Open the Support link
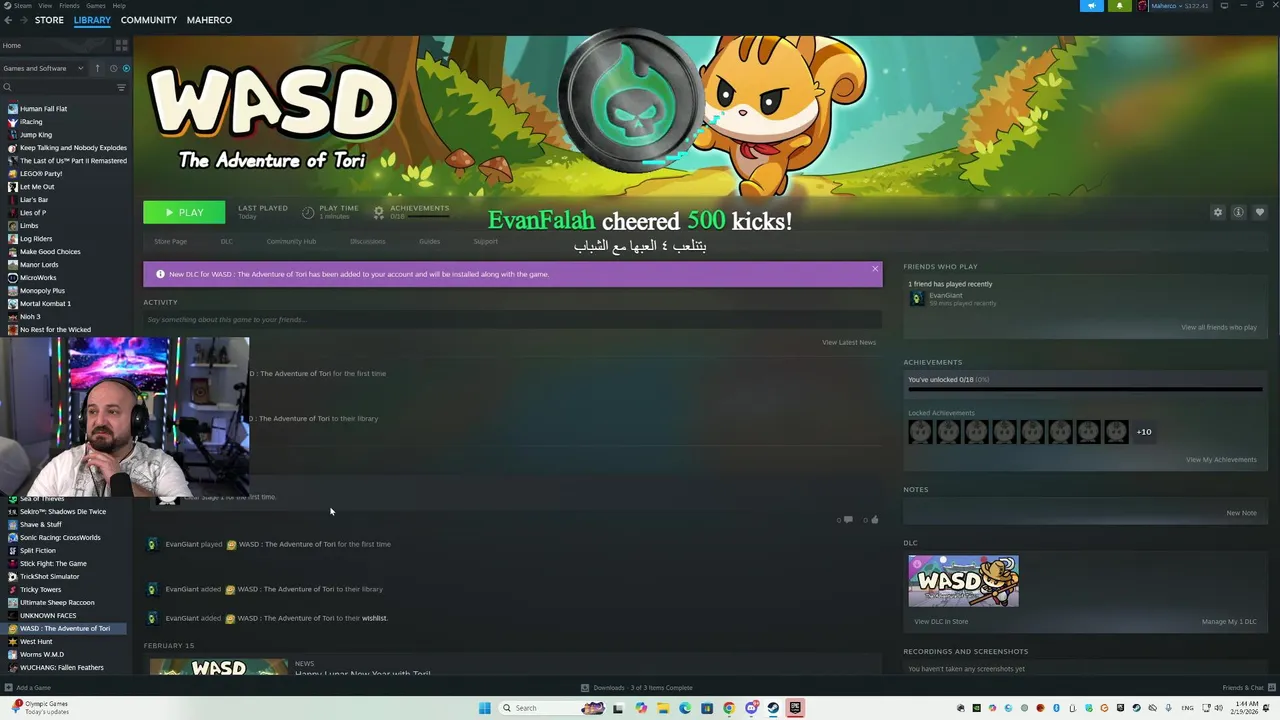 (x=485, y=242)
